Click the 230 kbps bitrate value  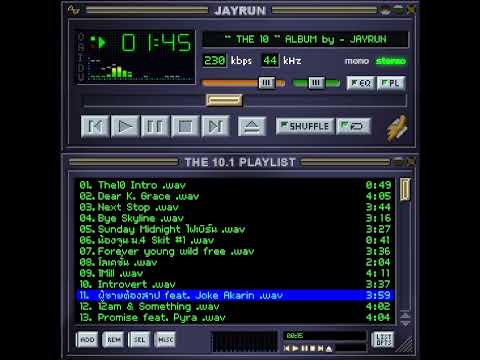214,61
